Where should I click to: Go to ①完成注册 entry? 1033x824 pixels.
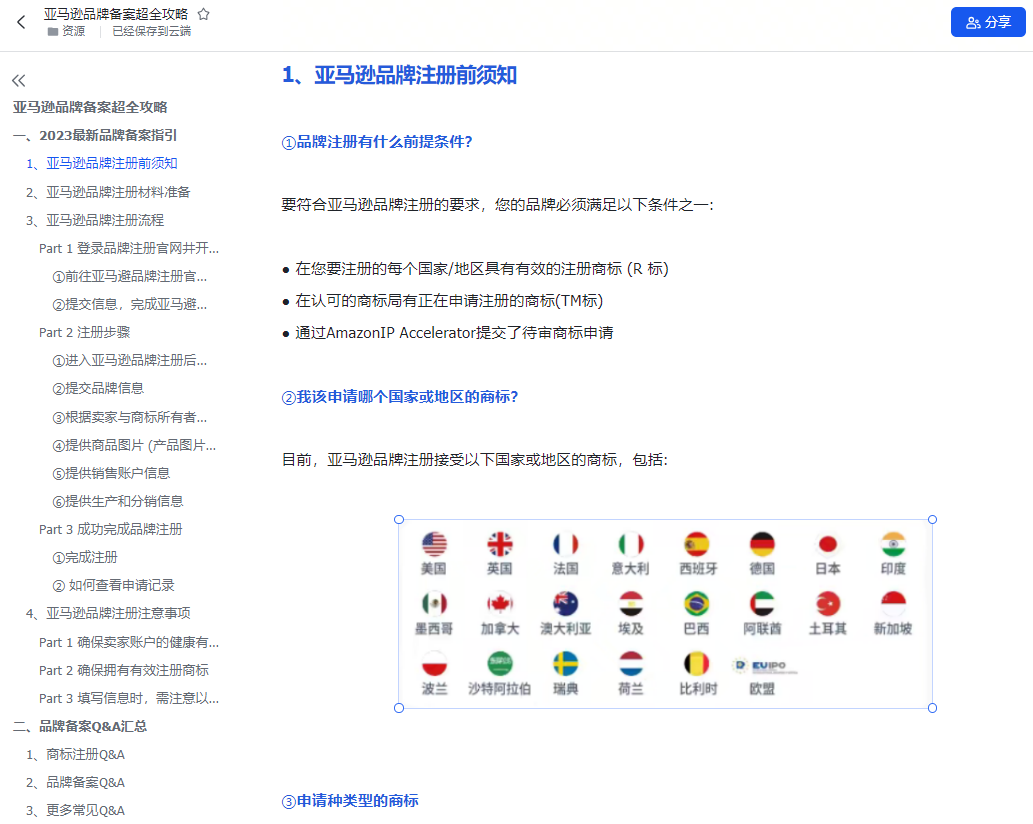pos(85,557)
